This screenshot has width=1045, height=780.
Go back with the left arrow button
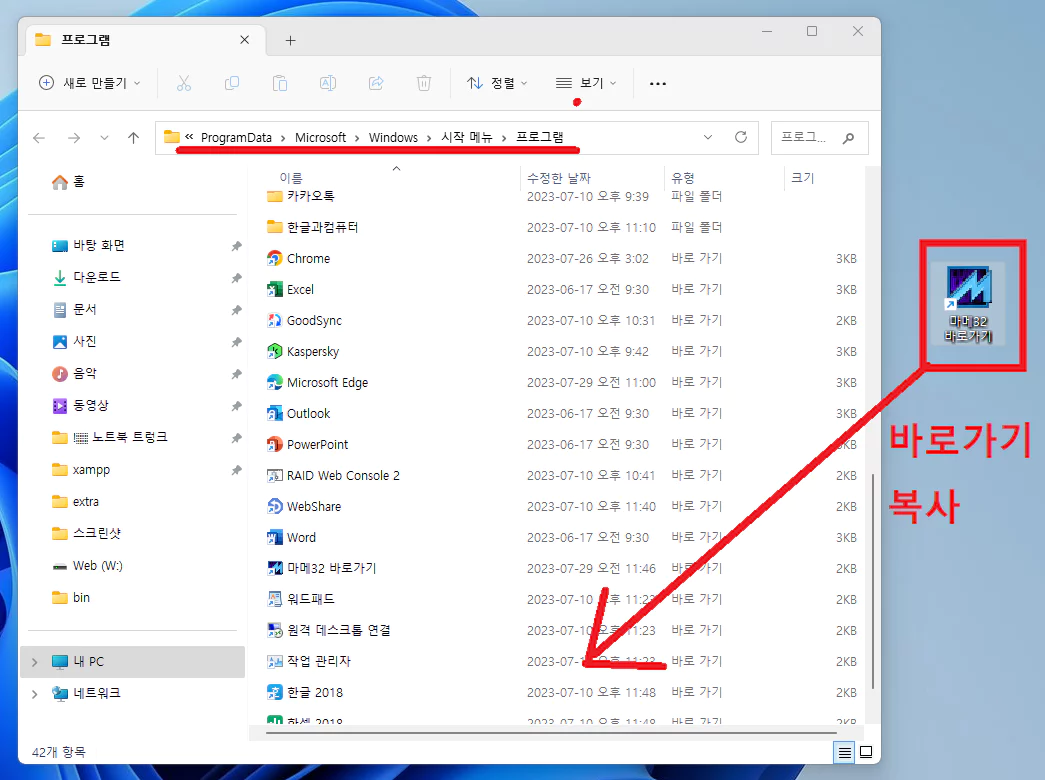coord(39,138)
